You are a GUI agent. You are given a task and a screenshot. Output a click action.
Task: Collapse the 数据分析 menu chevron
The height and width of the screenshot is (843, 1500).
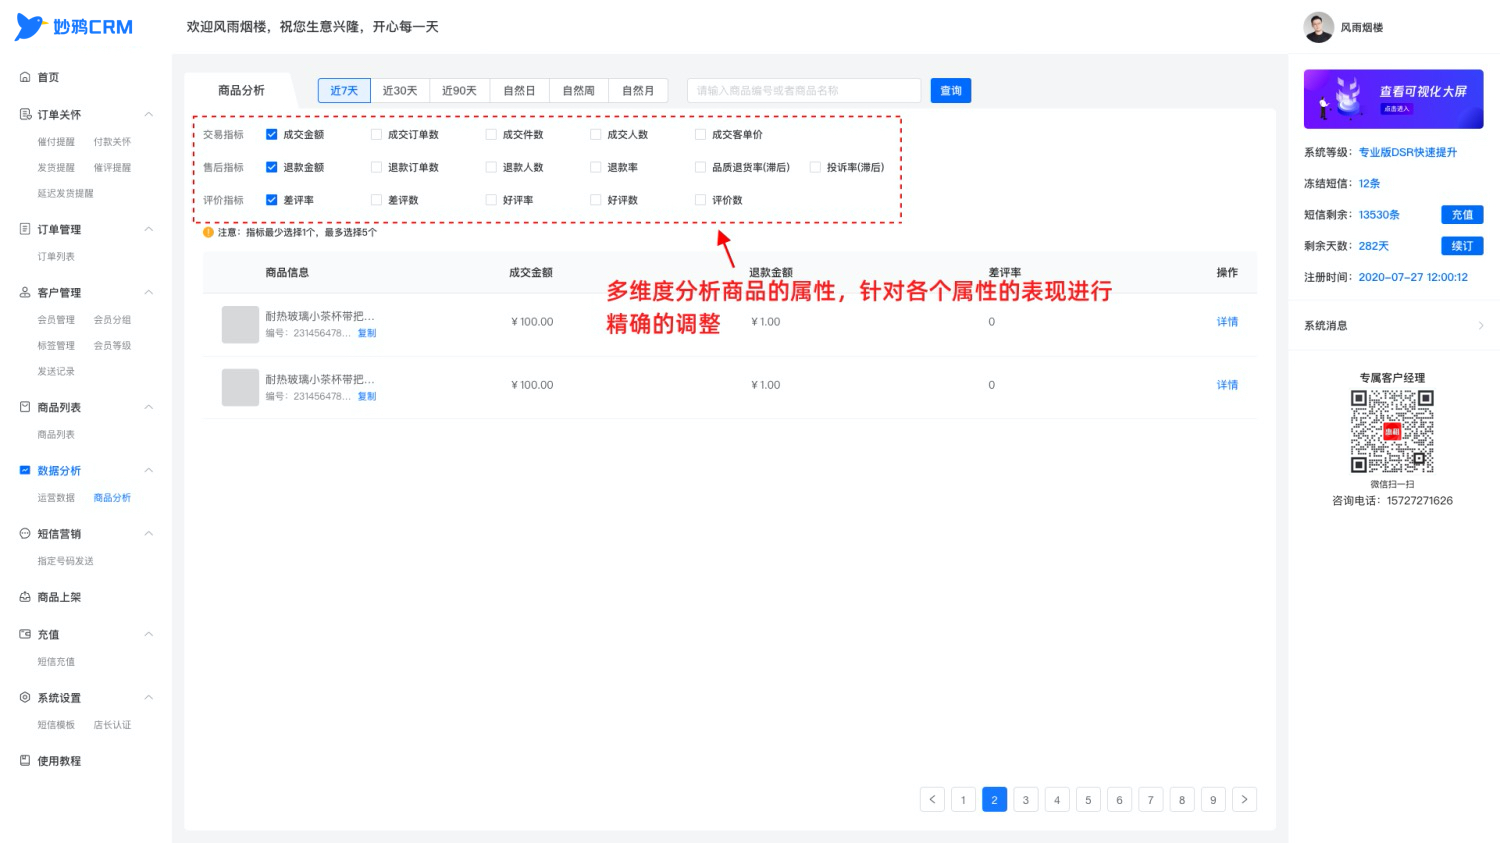(x=149, y=470)
